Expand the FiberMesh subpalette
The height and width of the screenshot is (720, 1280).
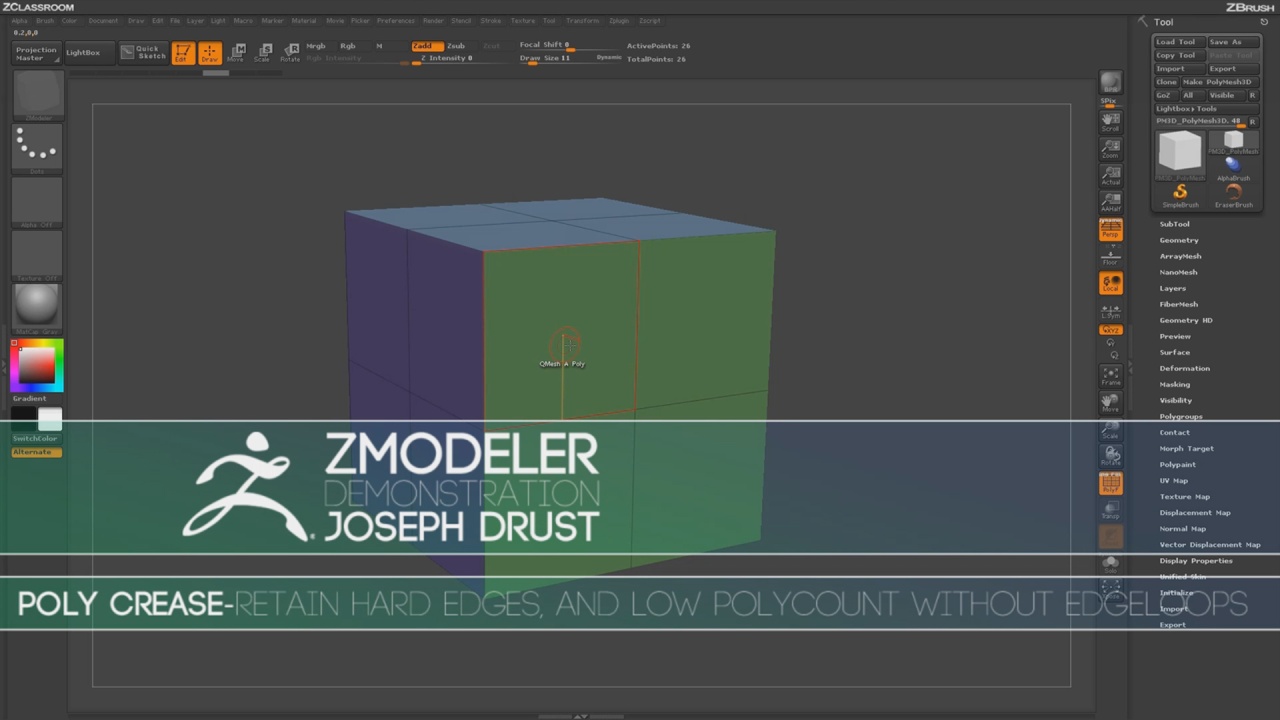1179,304
